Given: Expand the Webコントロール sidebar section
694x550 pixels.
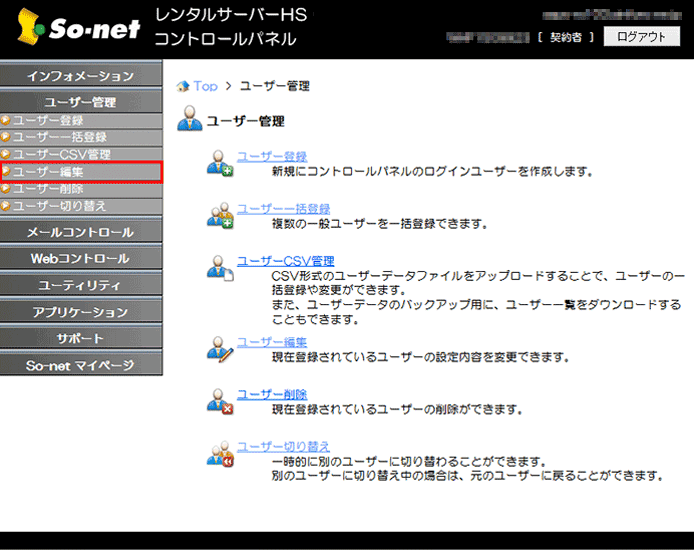Looking at the screenshot, I should pos(80,258).
